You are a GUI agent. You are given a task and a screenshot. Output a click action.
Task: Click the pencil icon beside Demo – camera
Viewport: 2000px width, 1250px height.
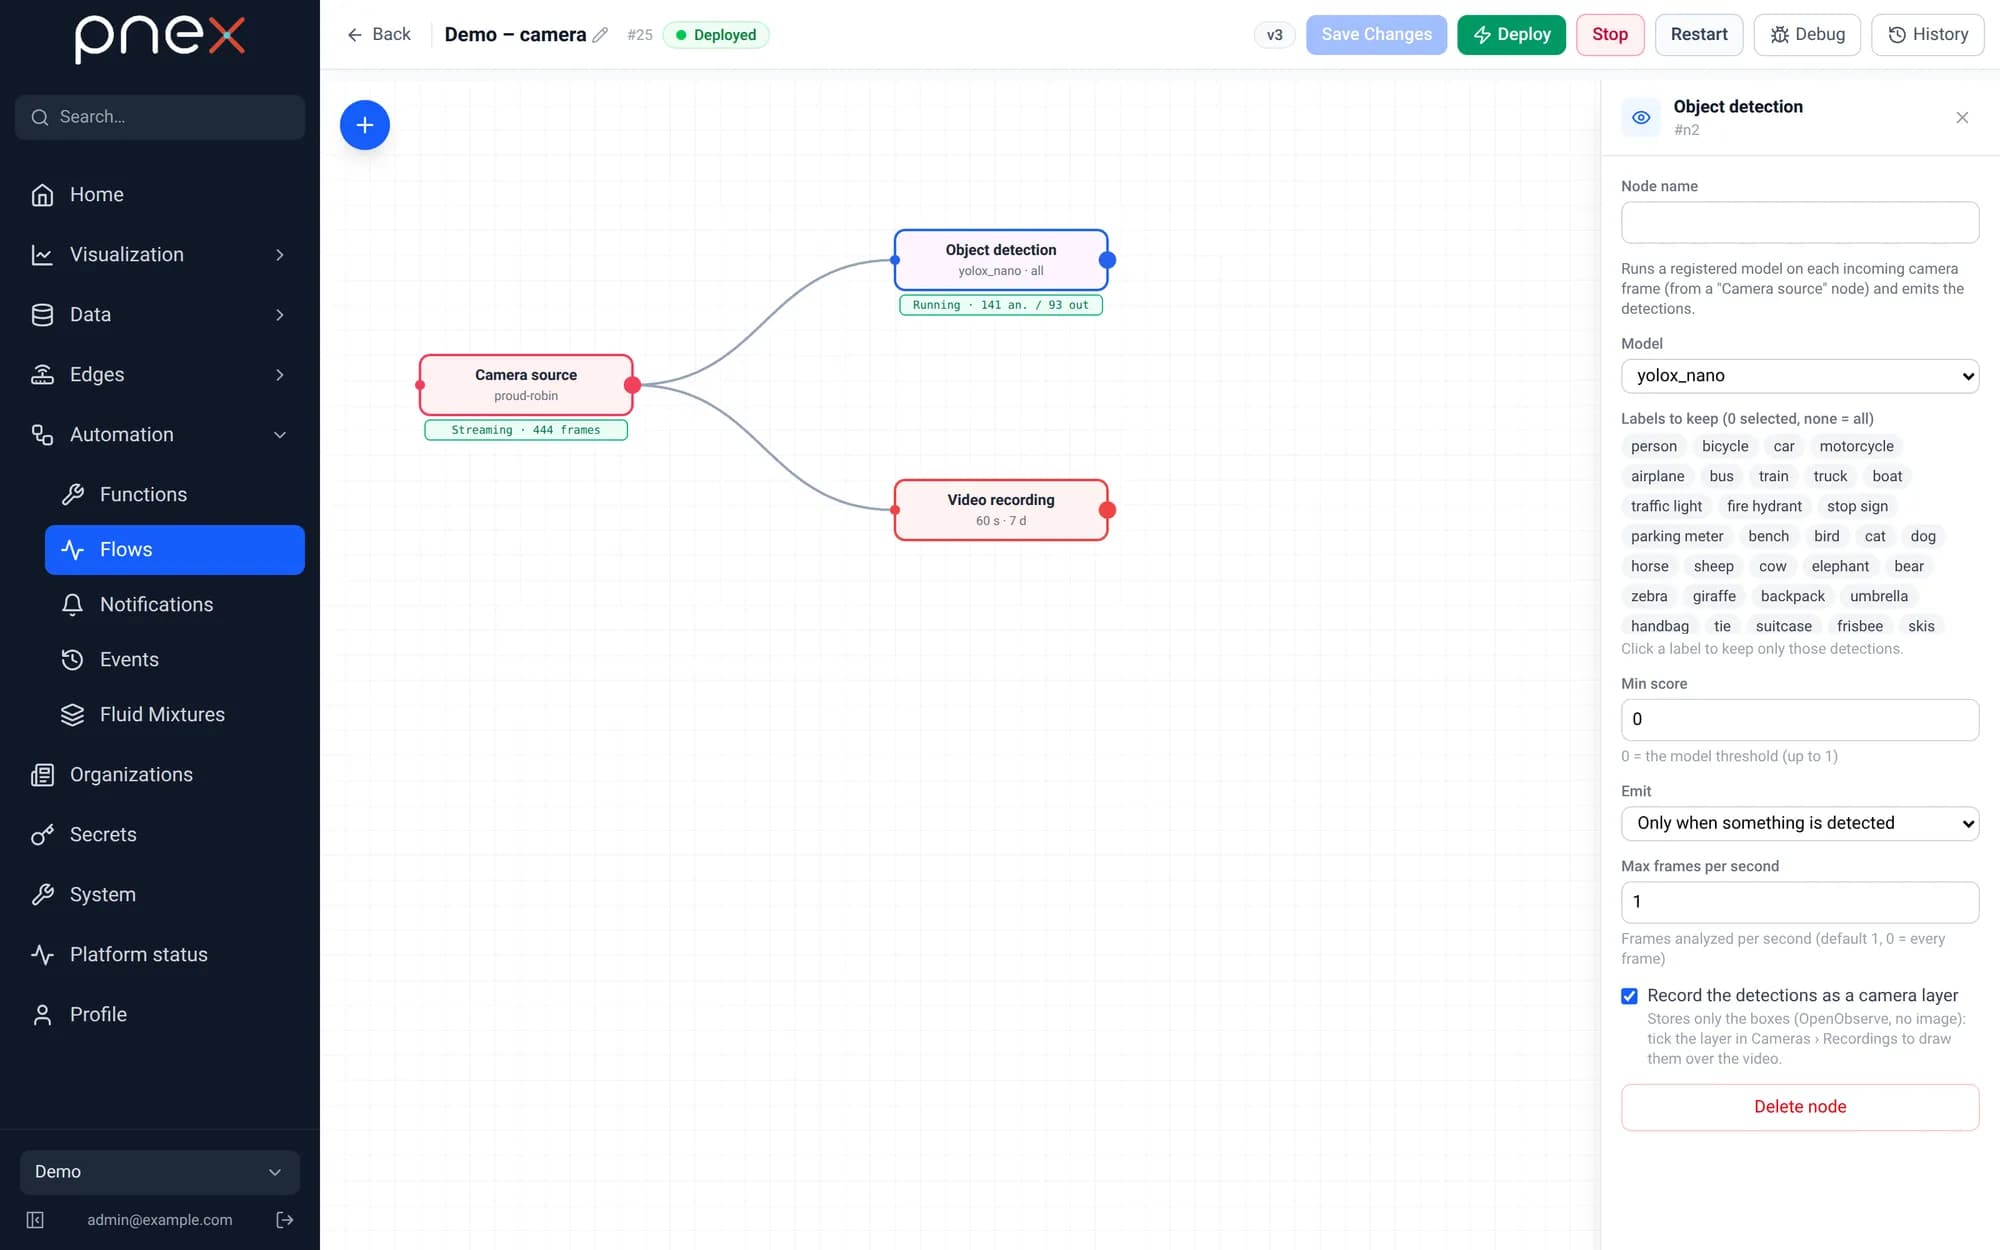coord(600,35)
